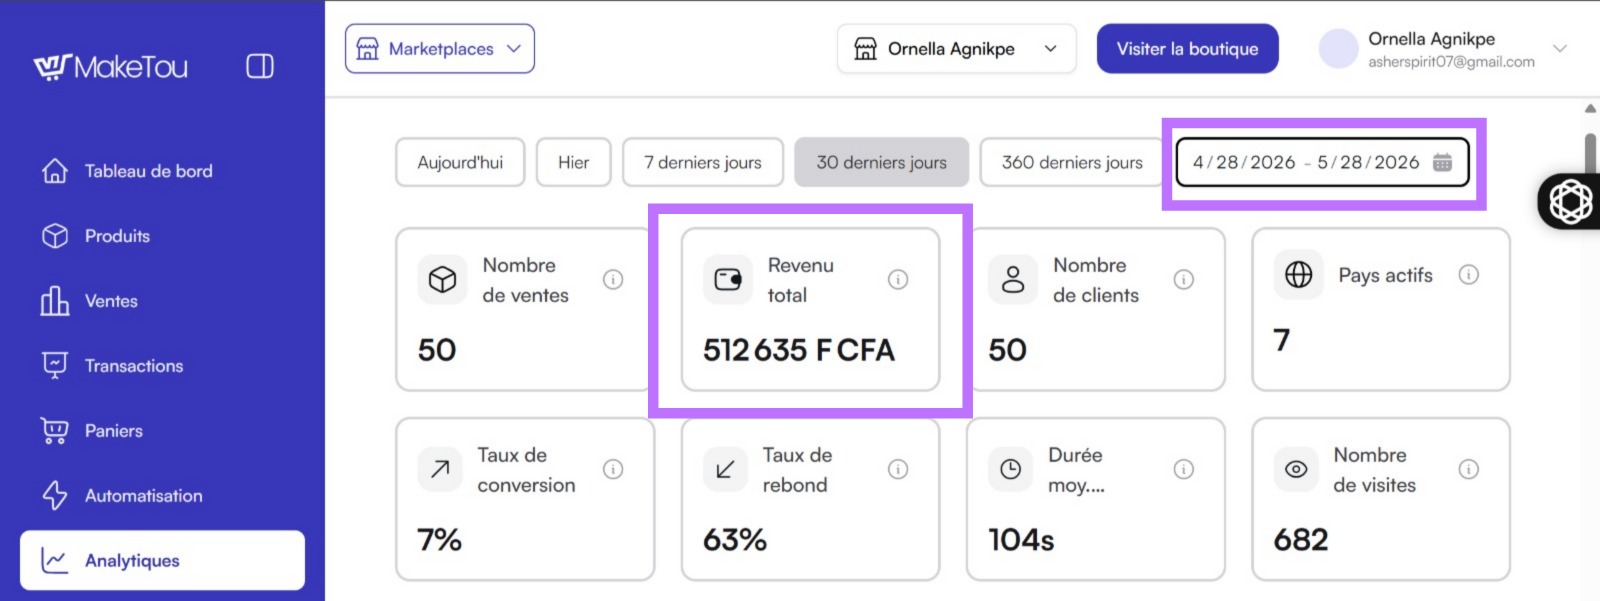Viewport: 1600px width, 601px height.
Task: Click the asherspirit07@gmail.com email text
Action: point(1451,62)
